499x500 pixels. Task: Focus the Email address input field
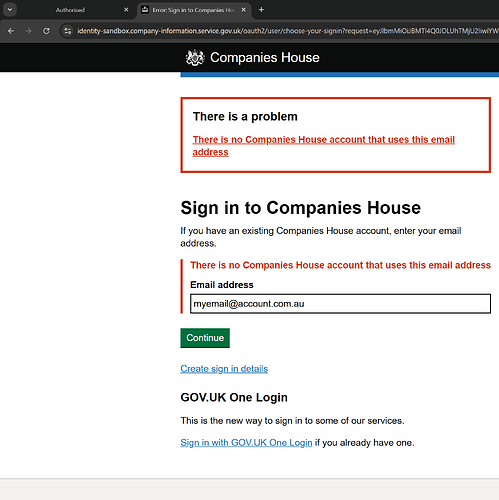coord(340,304)
